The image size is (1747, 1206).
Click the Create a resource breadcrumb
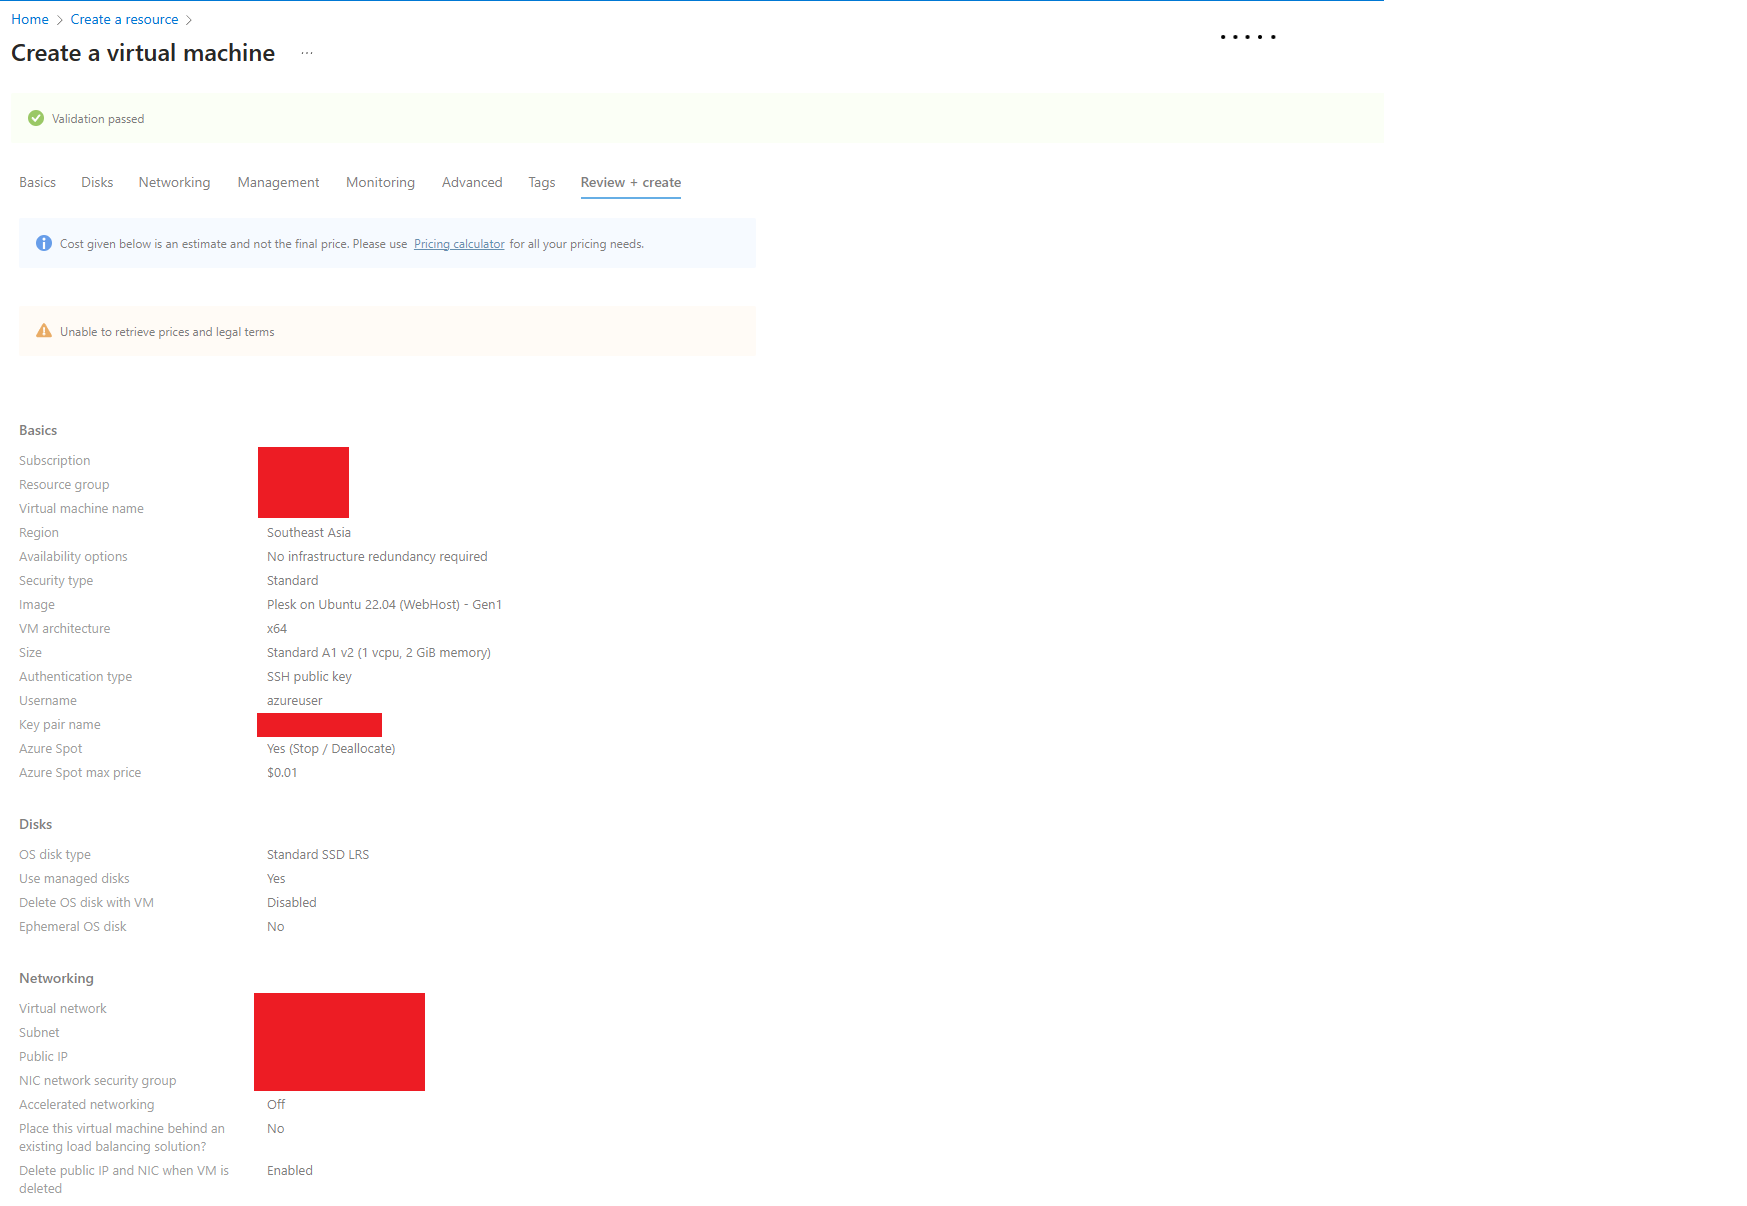click(x=124, y=19)
